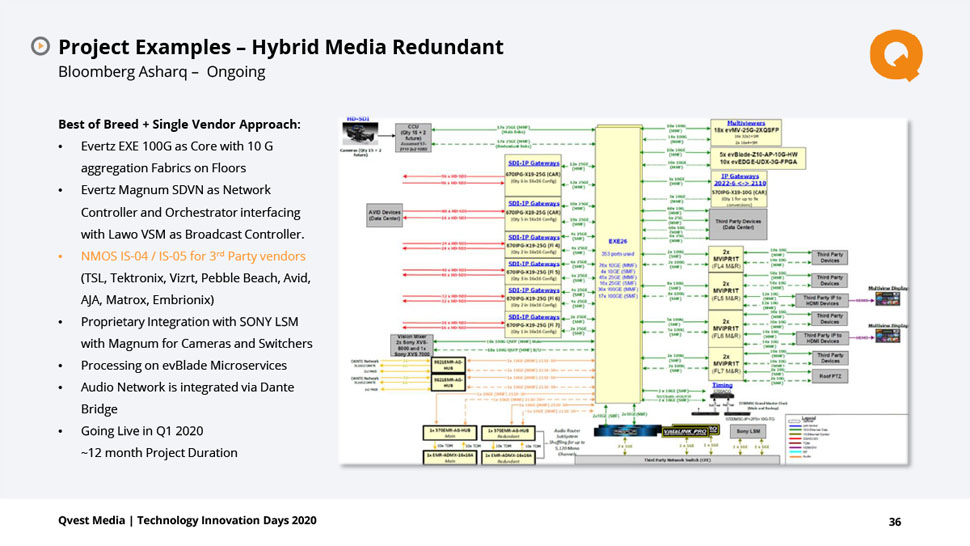Click the '2x MVIPR1T (FL7 M&R)' box
This screenshot has height=546, width=970.
[726, 364]
